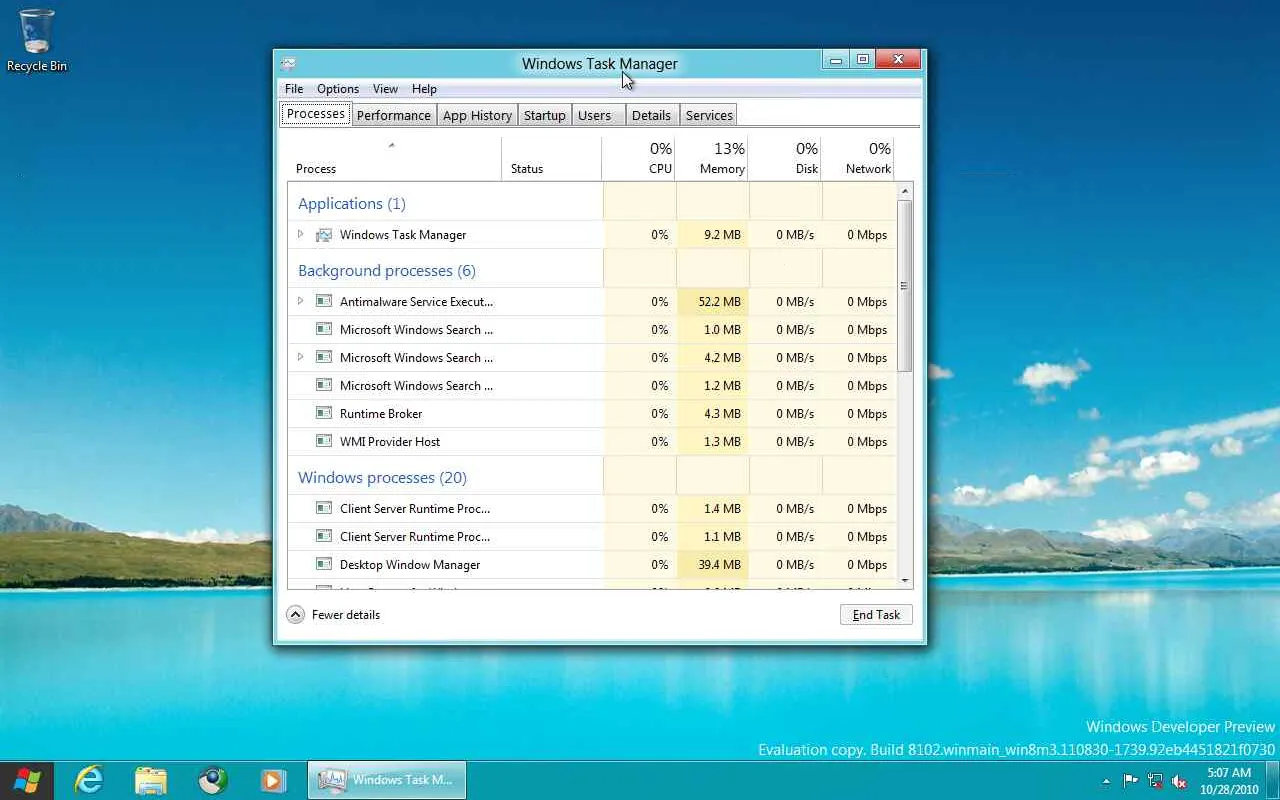
Task: Open the View menu
Action: (385, 89)
